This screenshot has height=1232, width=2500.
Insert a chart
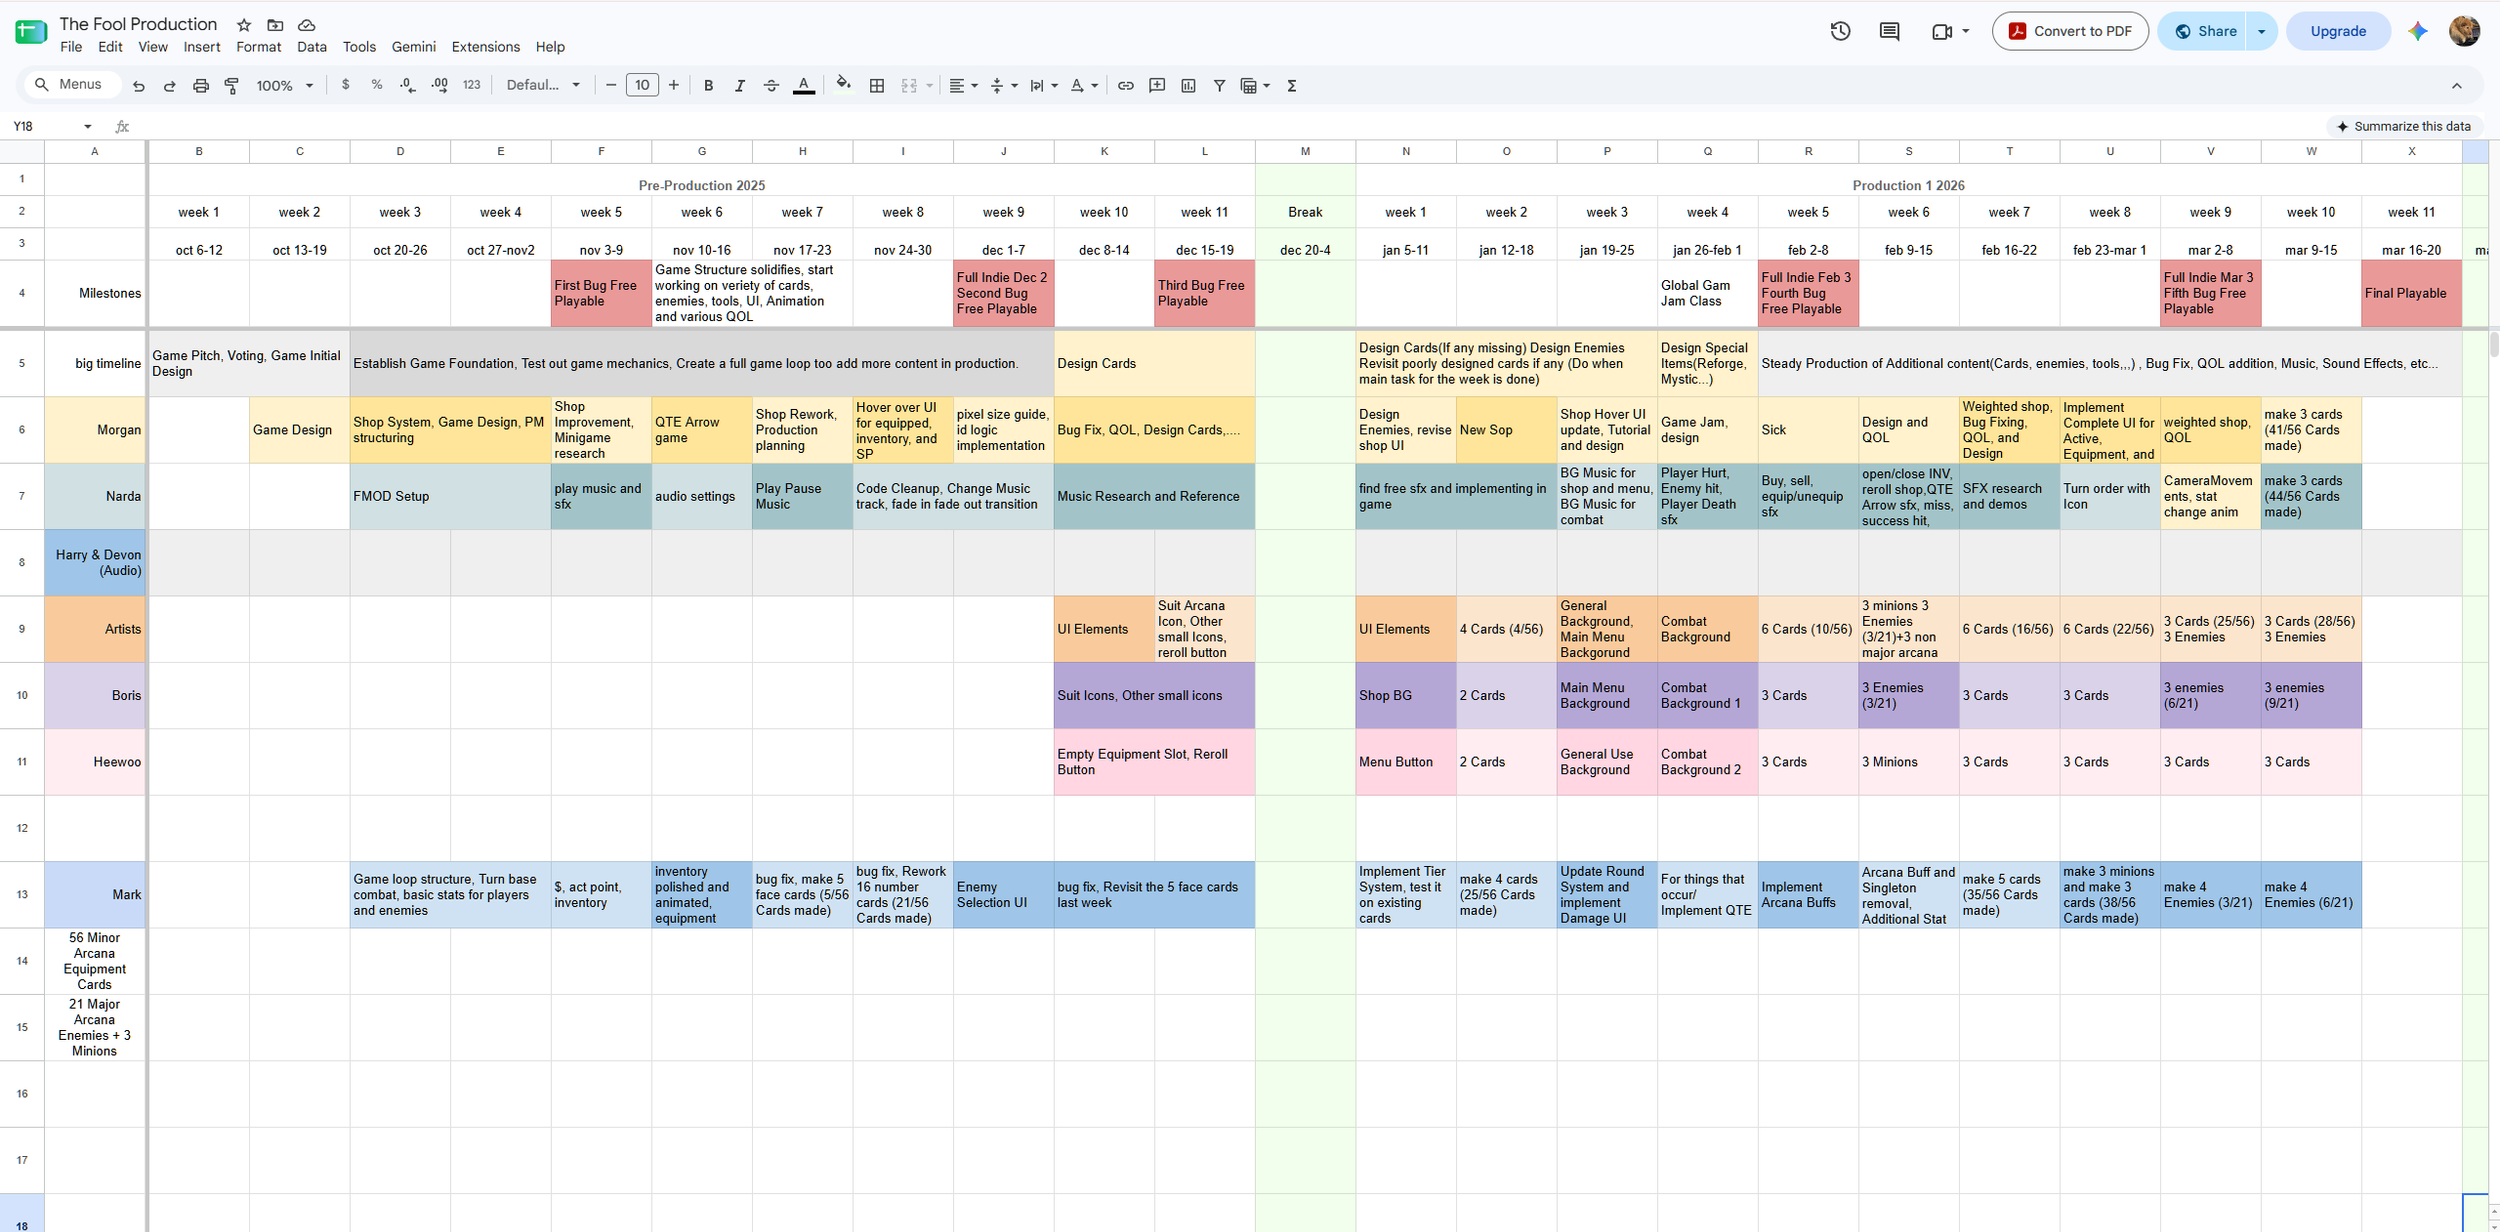(1188, 86)
